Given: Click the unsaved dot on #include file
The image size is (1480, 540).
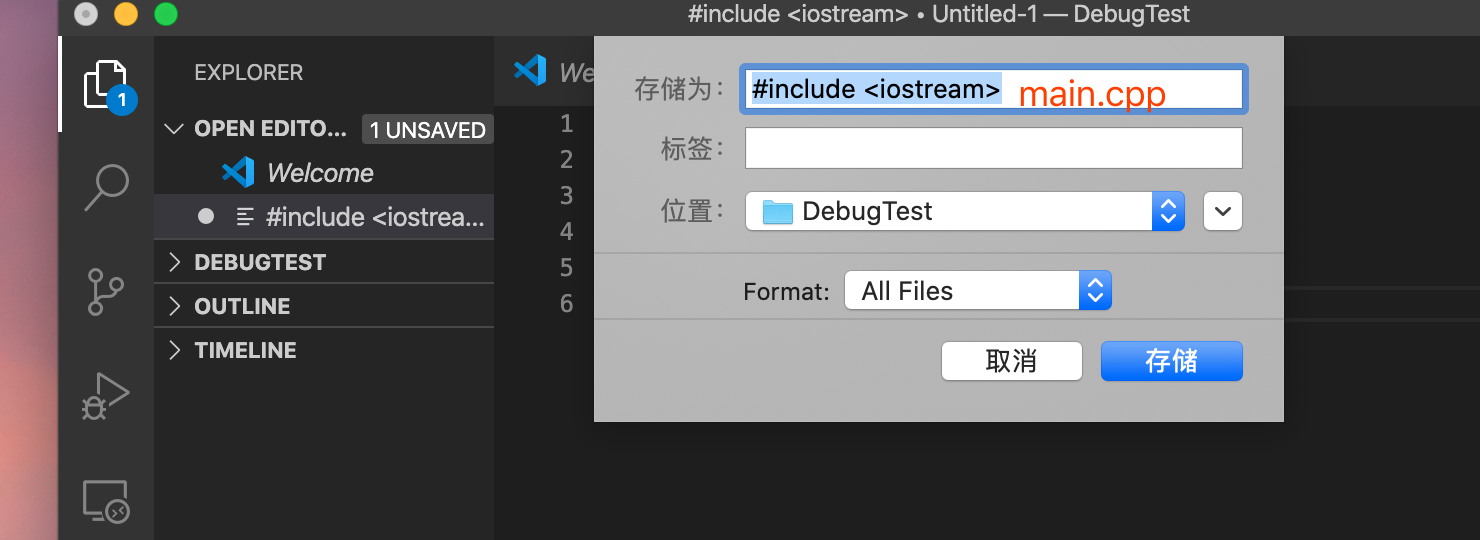Looking at the screenshot, I should click(206, 217).
